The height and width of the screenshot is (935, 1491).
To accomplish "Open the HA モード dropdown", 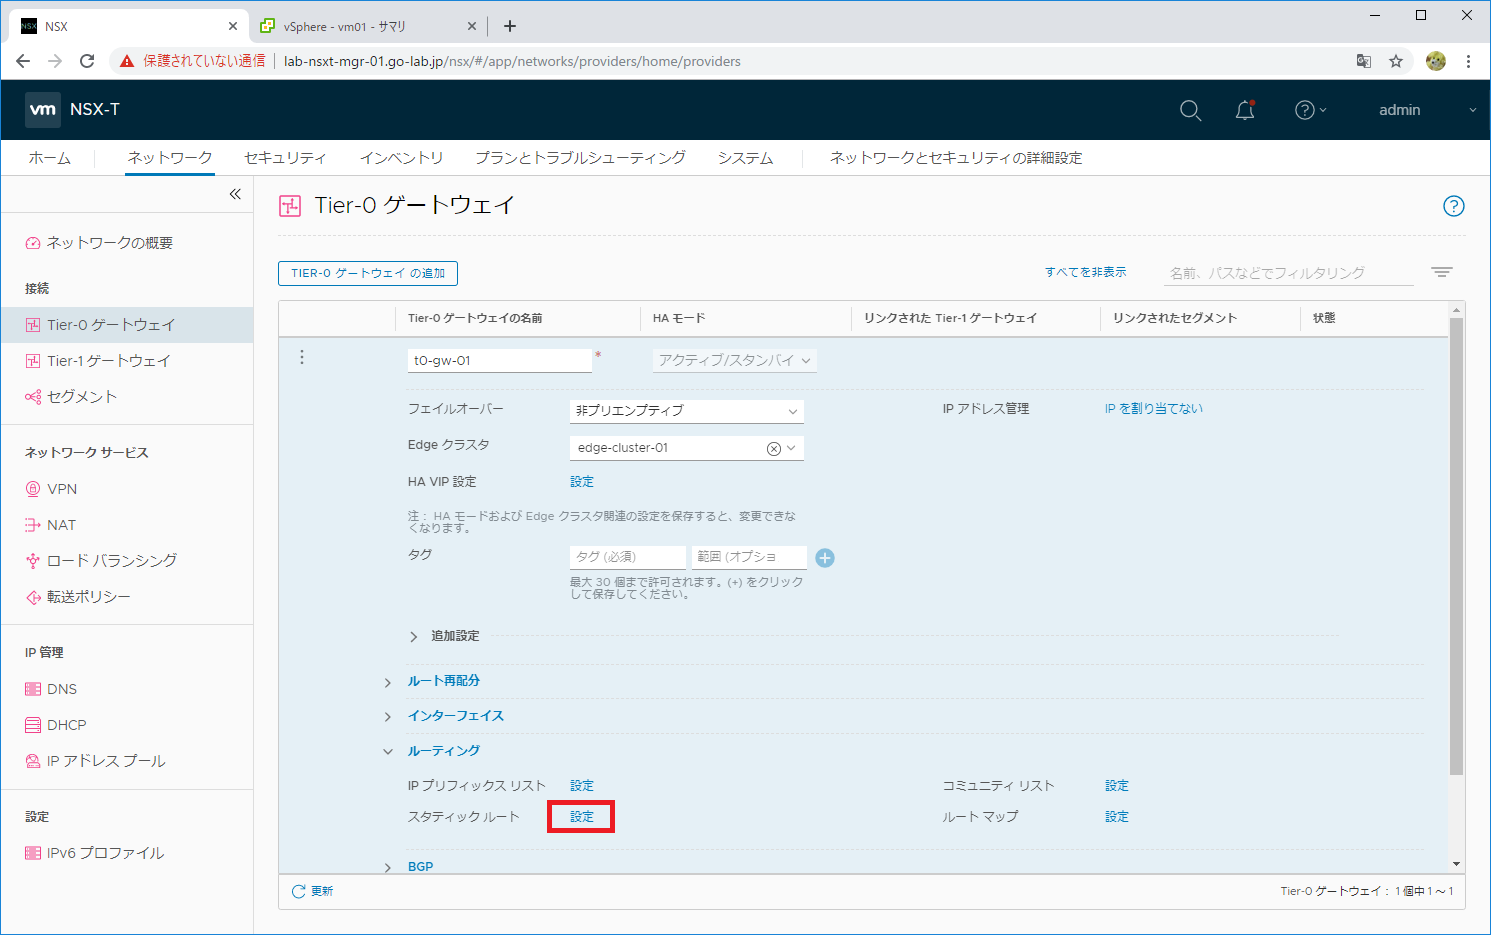I will click(735, 360).
